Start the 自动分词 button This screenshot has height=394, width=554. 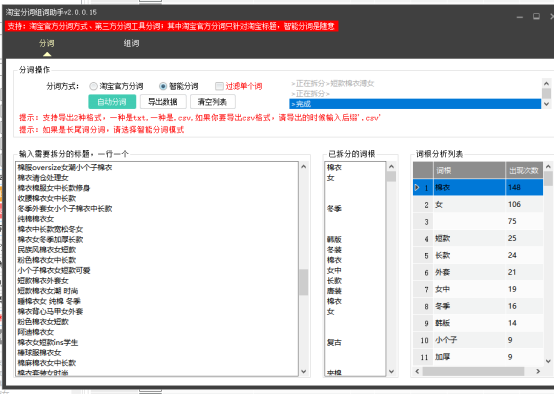(112, 102)
